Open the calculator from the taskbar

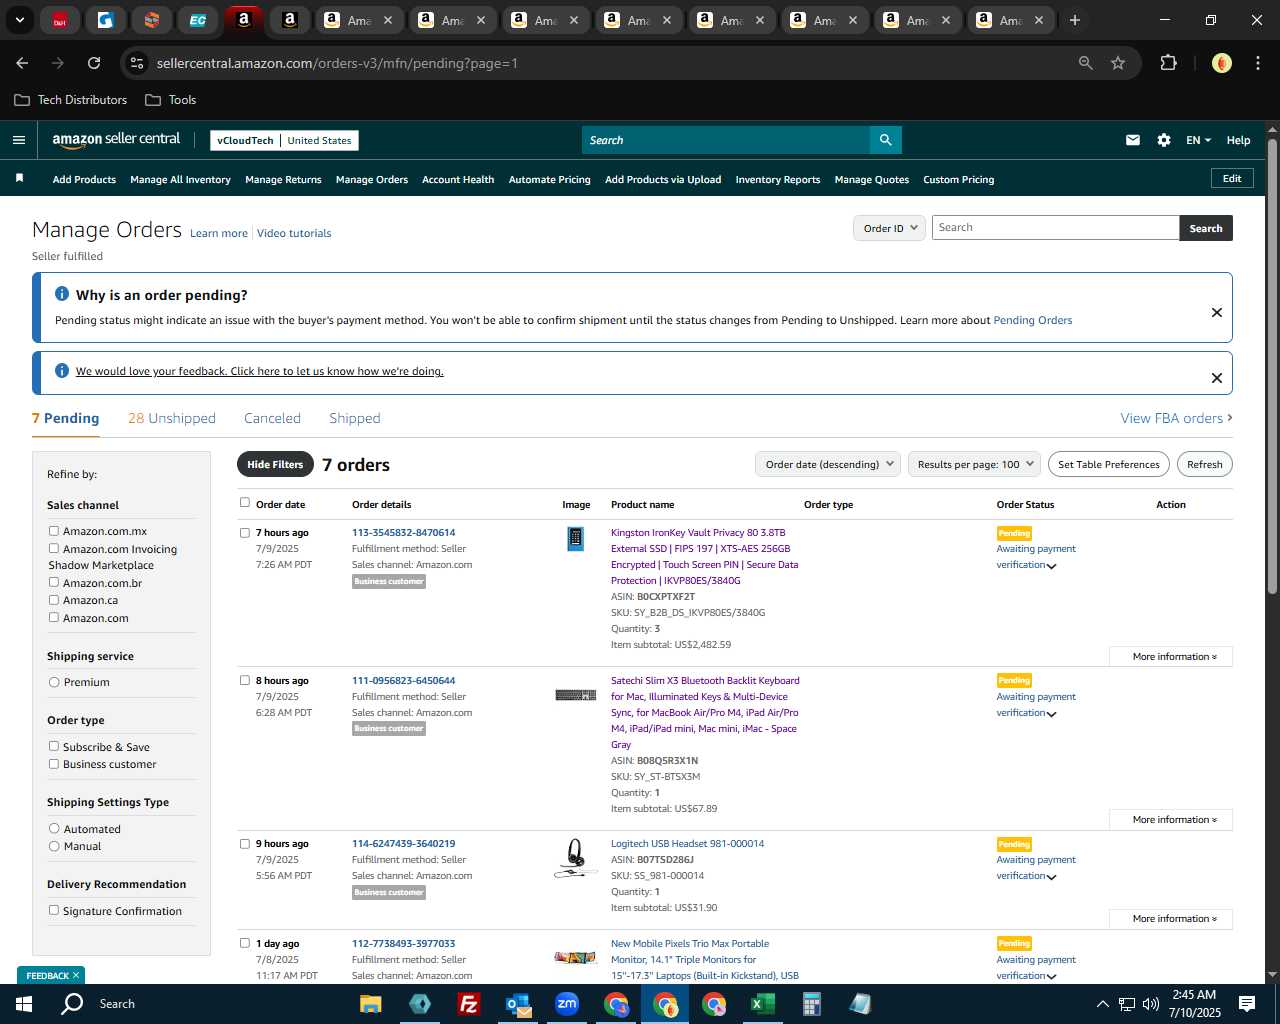point(811,1004)
